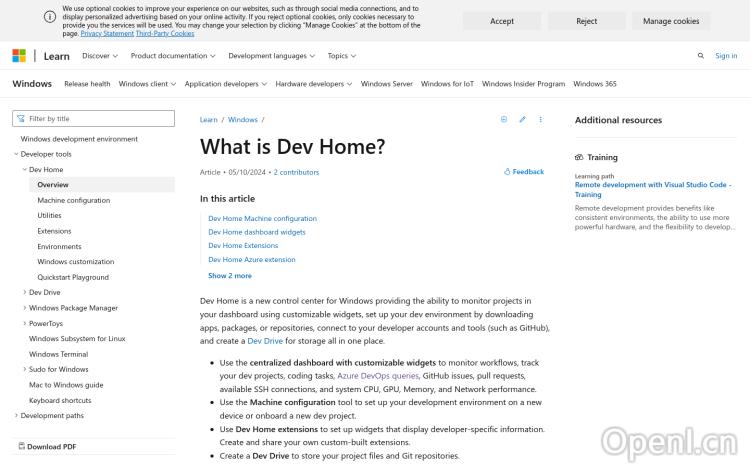
Task: Open Windows customization in the sidebar
Action: tap(76, 262)
